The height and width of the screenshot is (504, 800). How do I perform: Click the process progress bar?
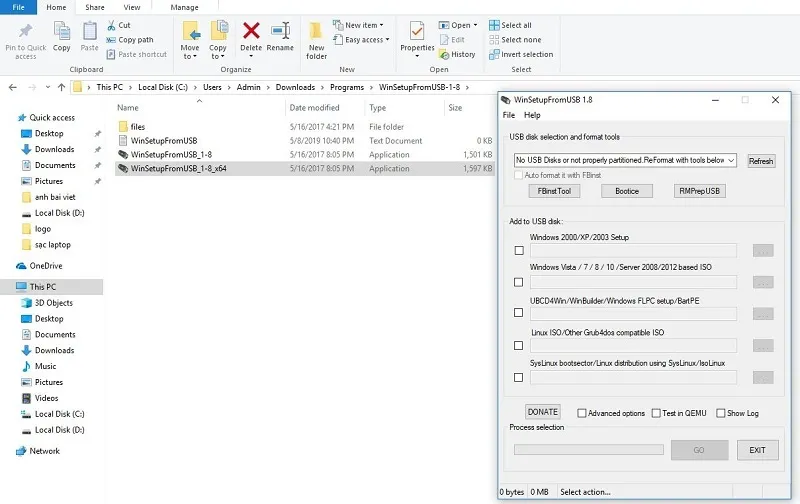[x=588, y=449]
